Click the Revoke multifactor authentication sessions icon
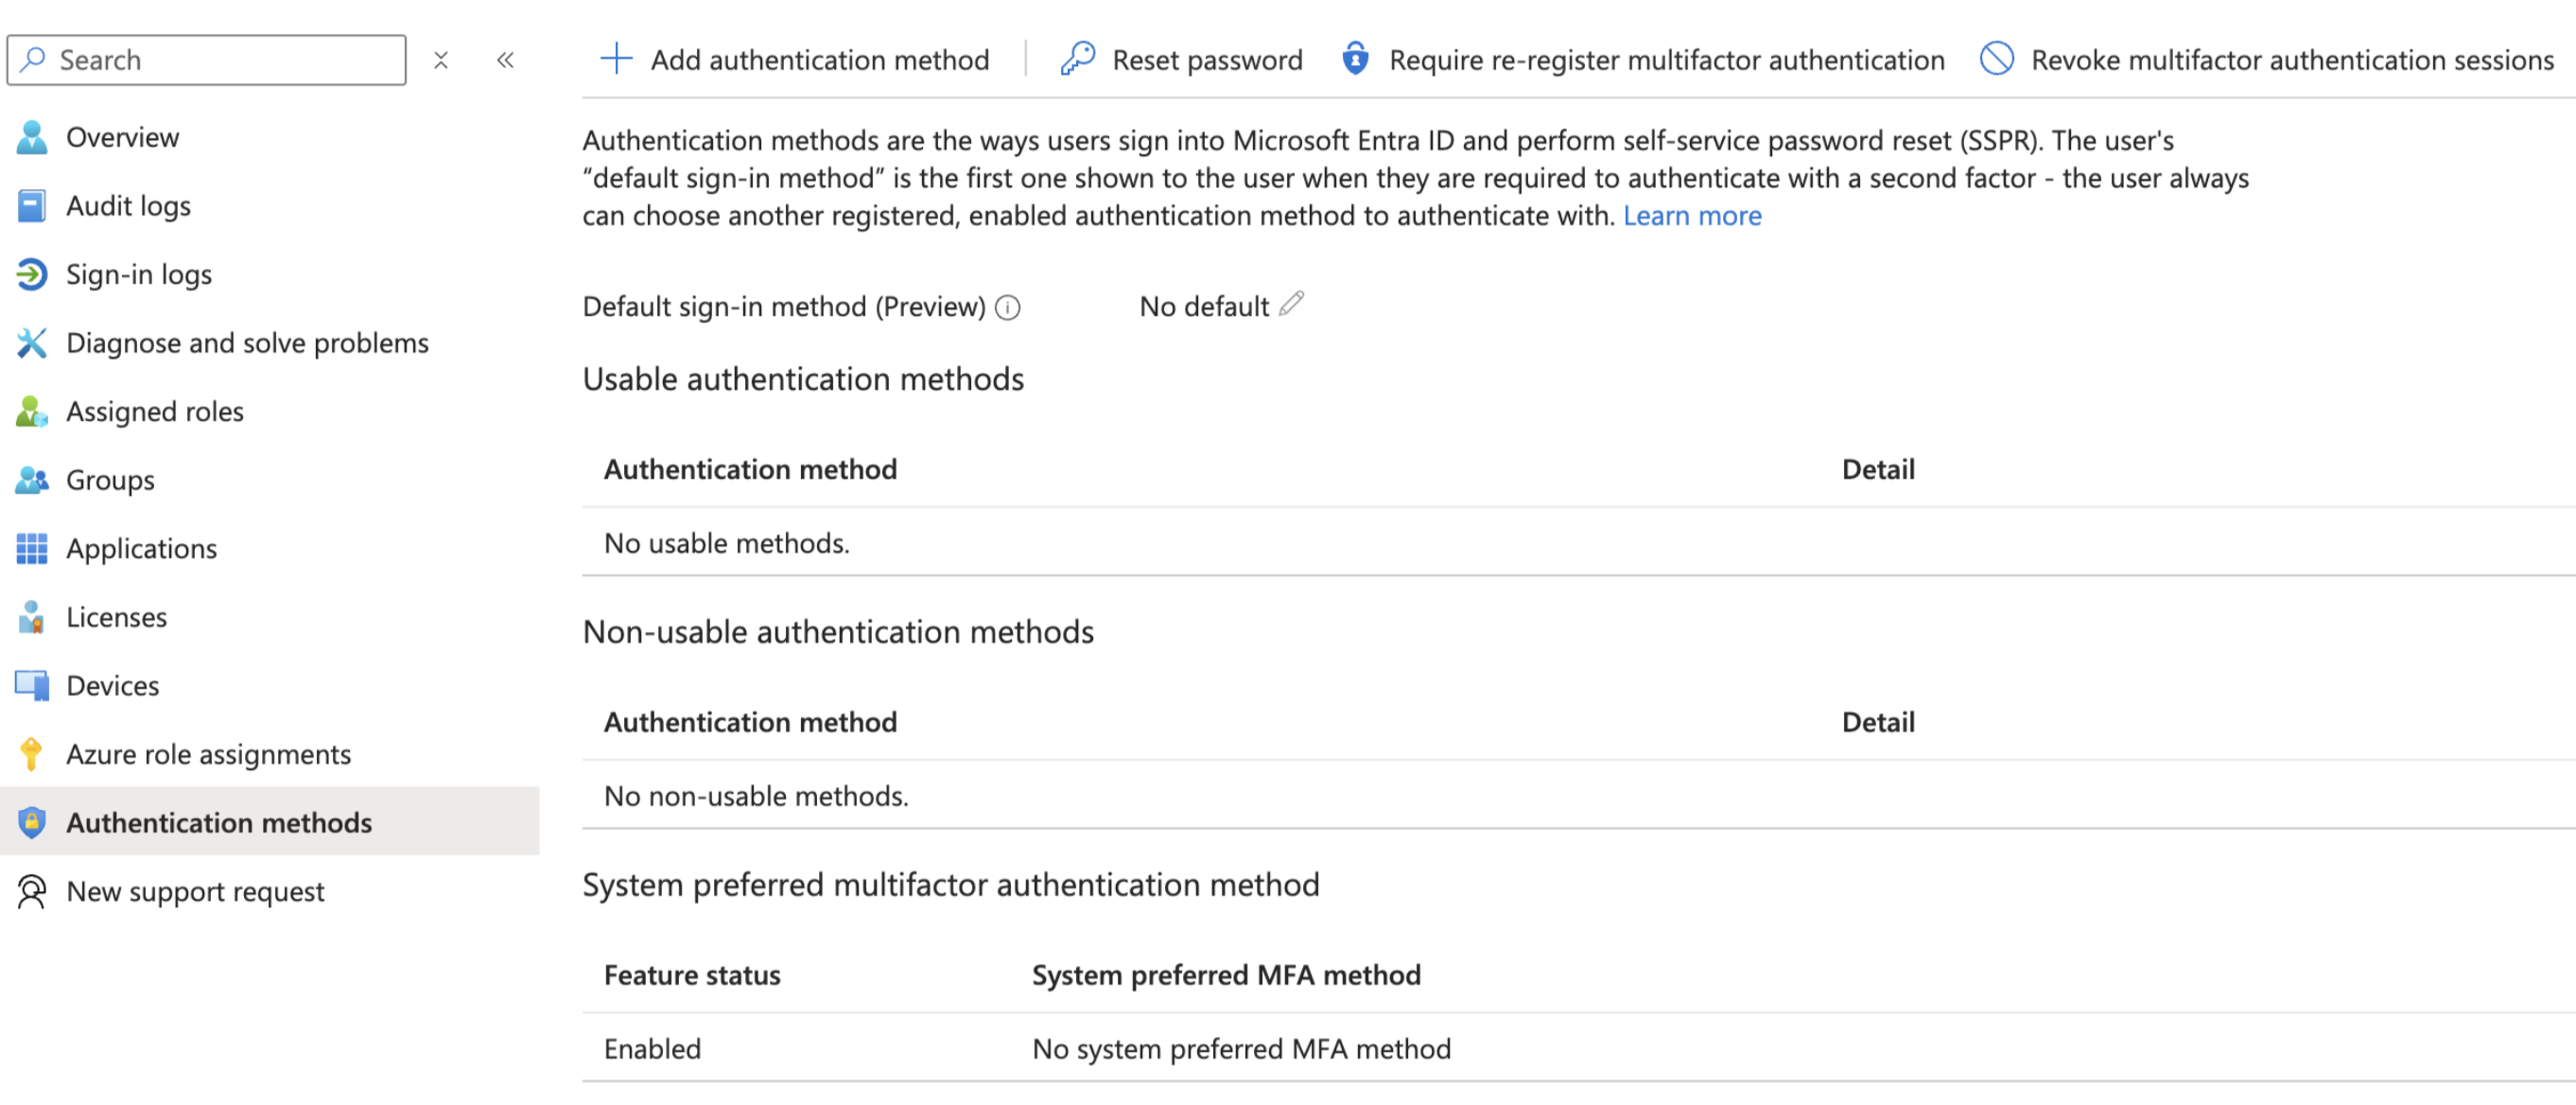The image size is (2576, 1105). click(x=1996, y=59)
